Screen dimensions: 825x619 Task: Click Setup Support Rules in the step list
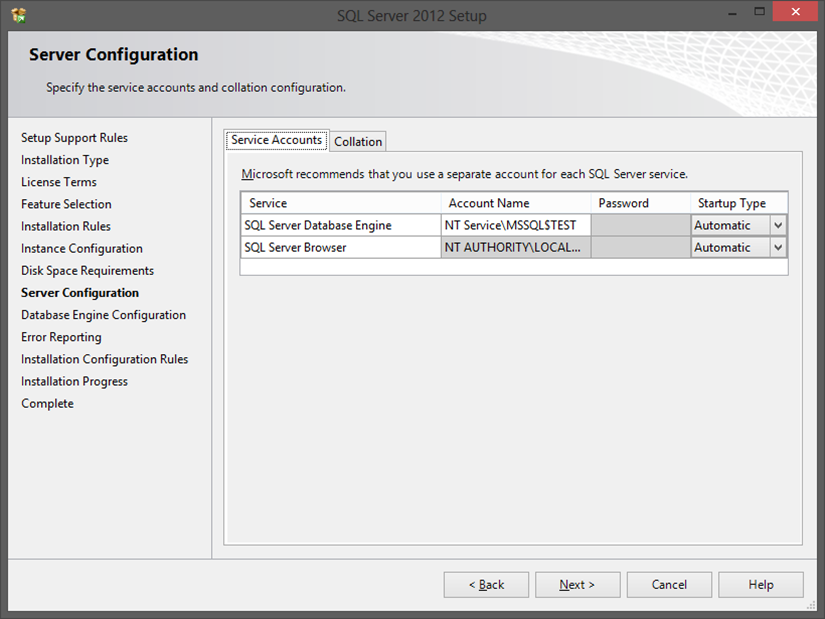(x=74, y=138)
